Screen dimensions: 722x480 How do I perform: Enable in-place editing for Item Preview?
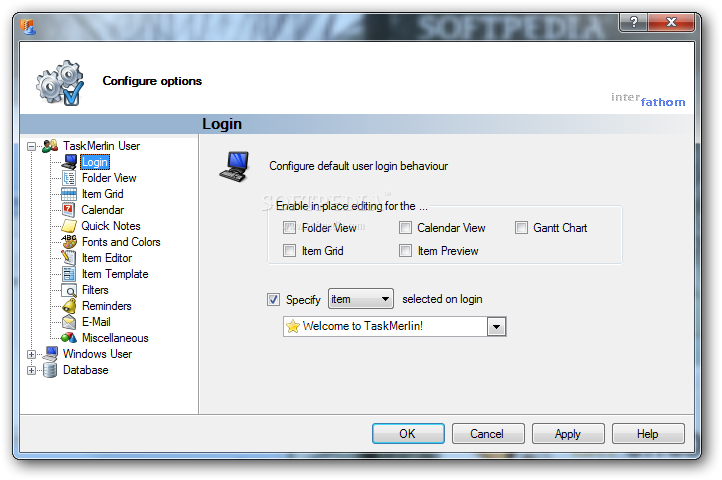[x=405, y=251]
